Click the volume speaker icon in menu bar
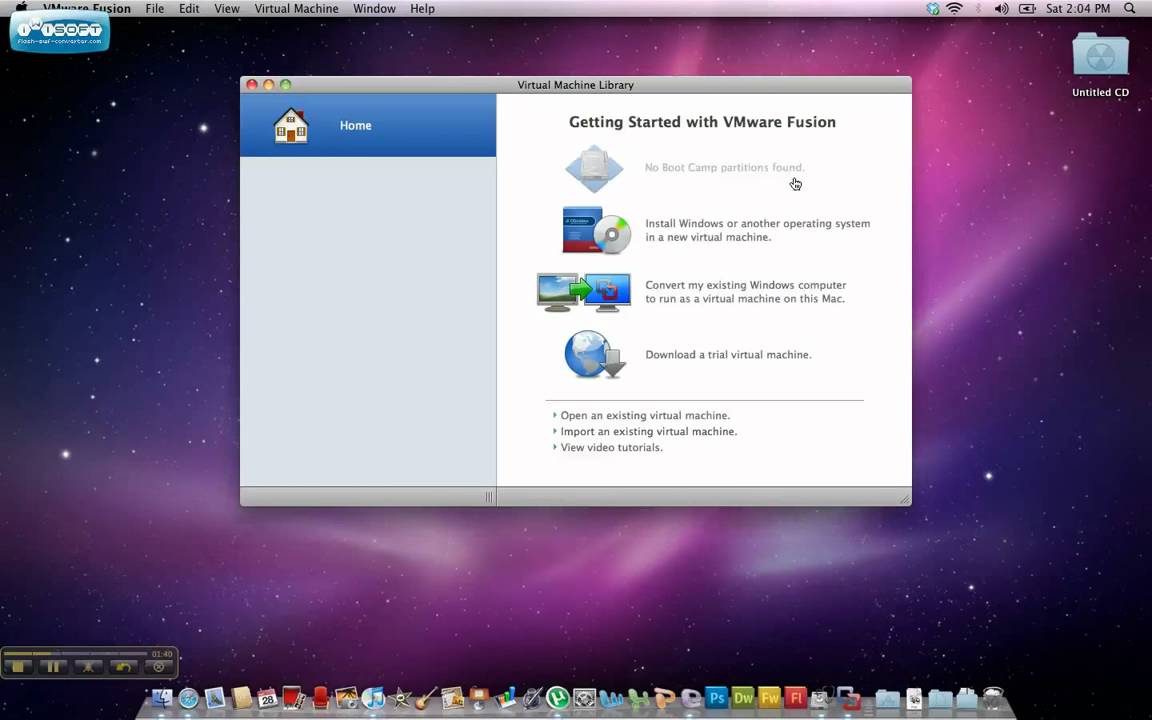The width and height of the screenshot is (1152, 720). point(1001,9)
